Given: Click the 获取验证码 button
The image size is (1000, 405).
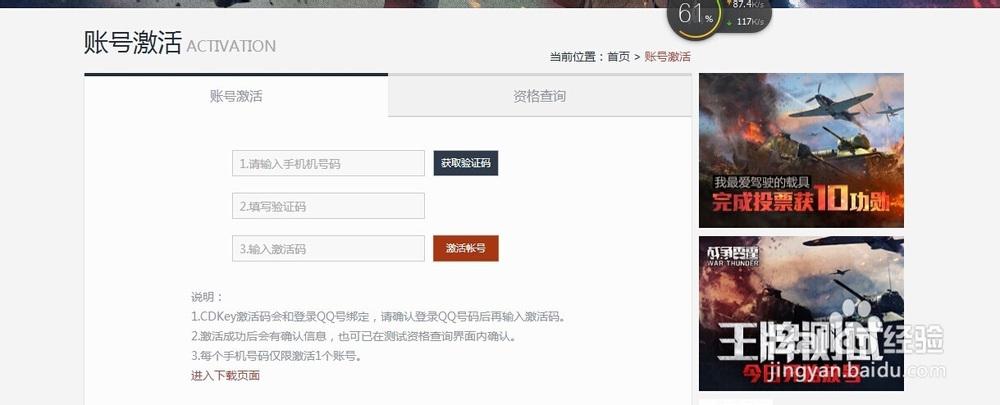Looking at the screenshot, I should click(x=466, y=163).
